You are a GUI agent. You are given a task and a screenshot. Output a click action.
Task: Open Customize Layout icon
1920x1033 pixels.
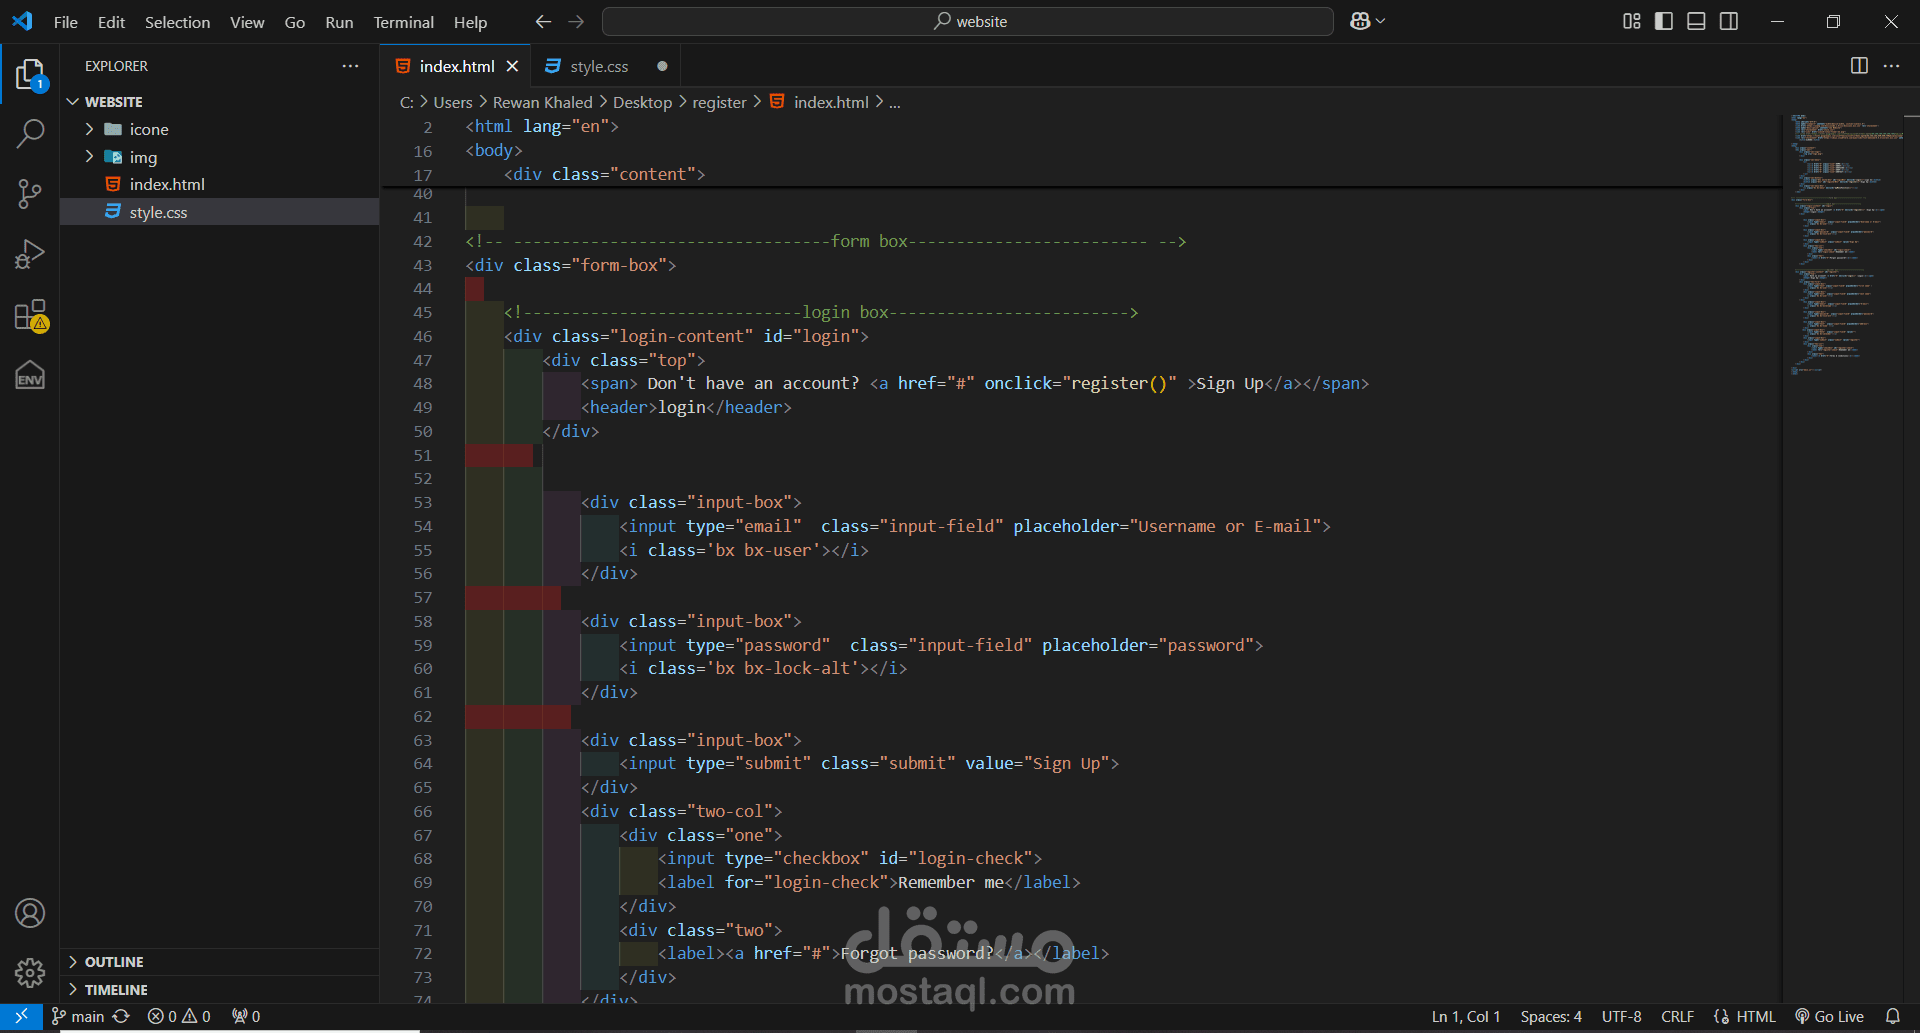coord(1632,21)
